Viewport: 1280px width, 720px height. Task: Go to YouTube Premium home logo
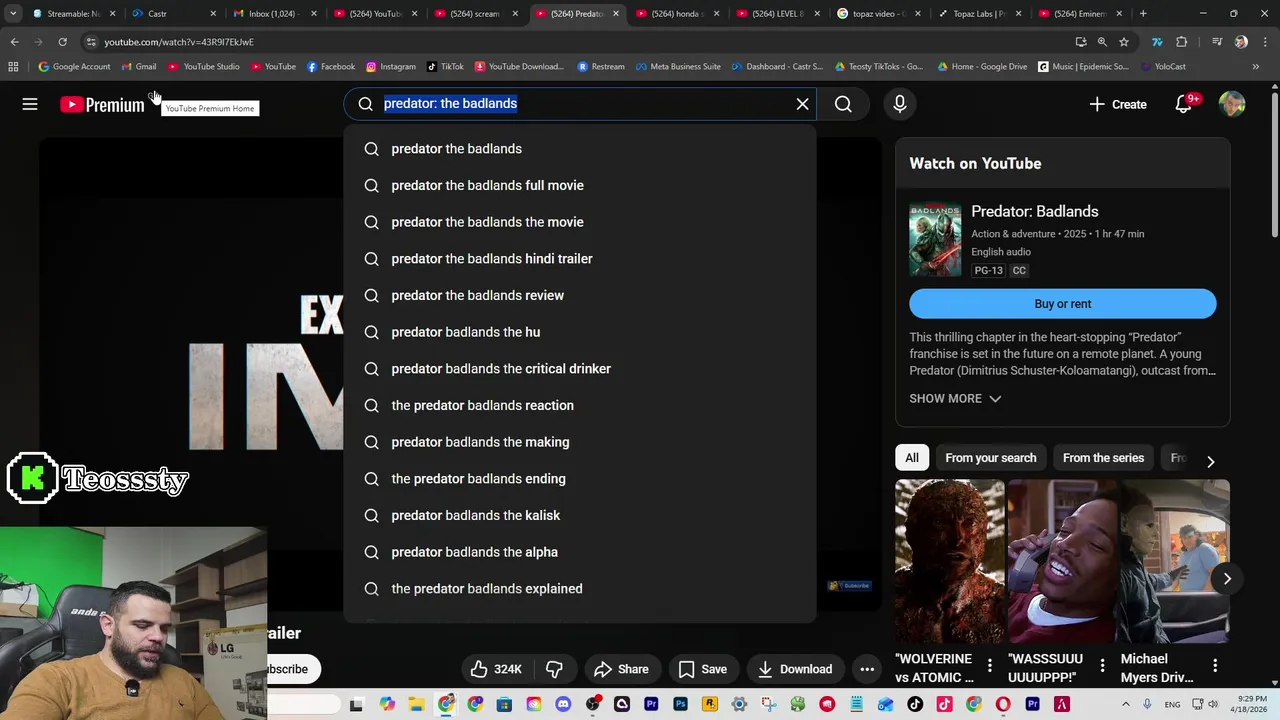coord(102,105)
